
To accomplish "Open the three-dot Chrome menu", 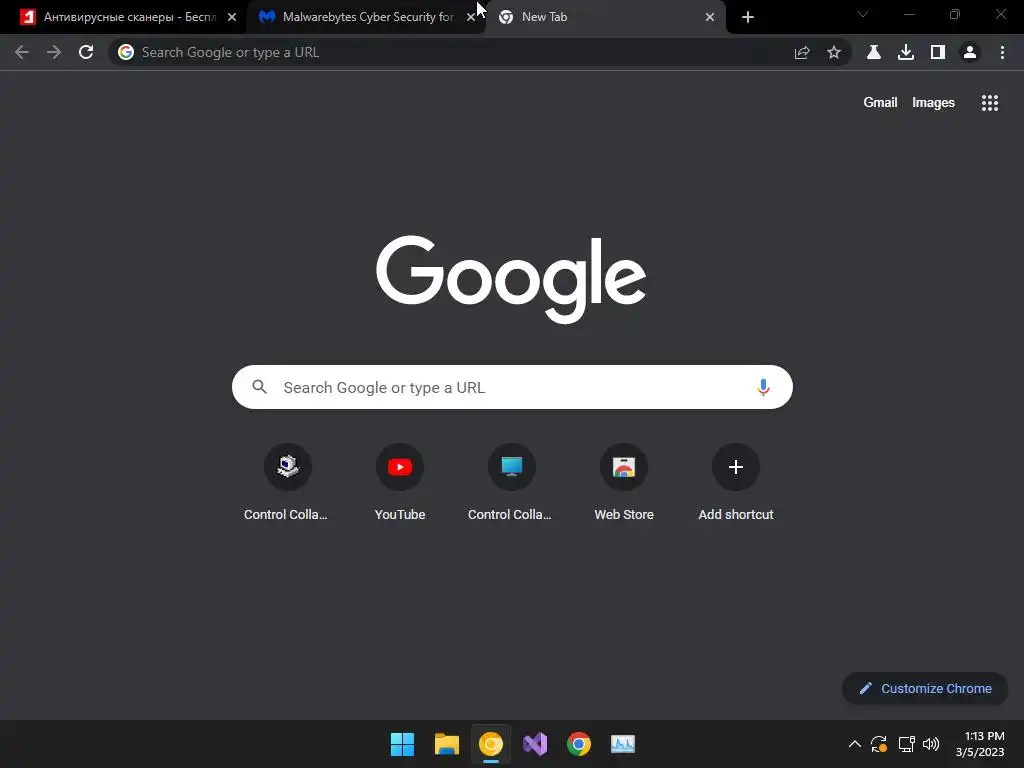I will pyautogui.click(x=1002, y=52).
